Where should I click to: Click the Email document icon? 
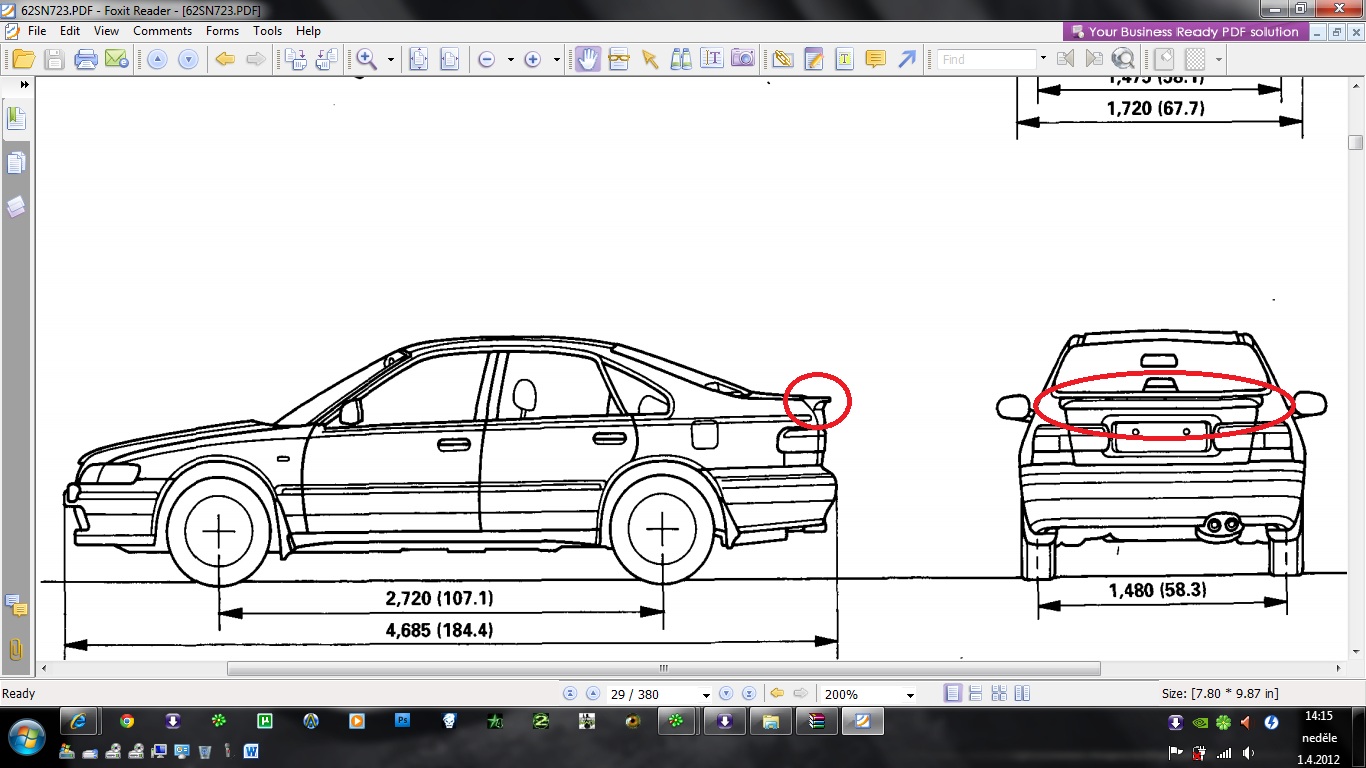tap(116, 59)
